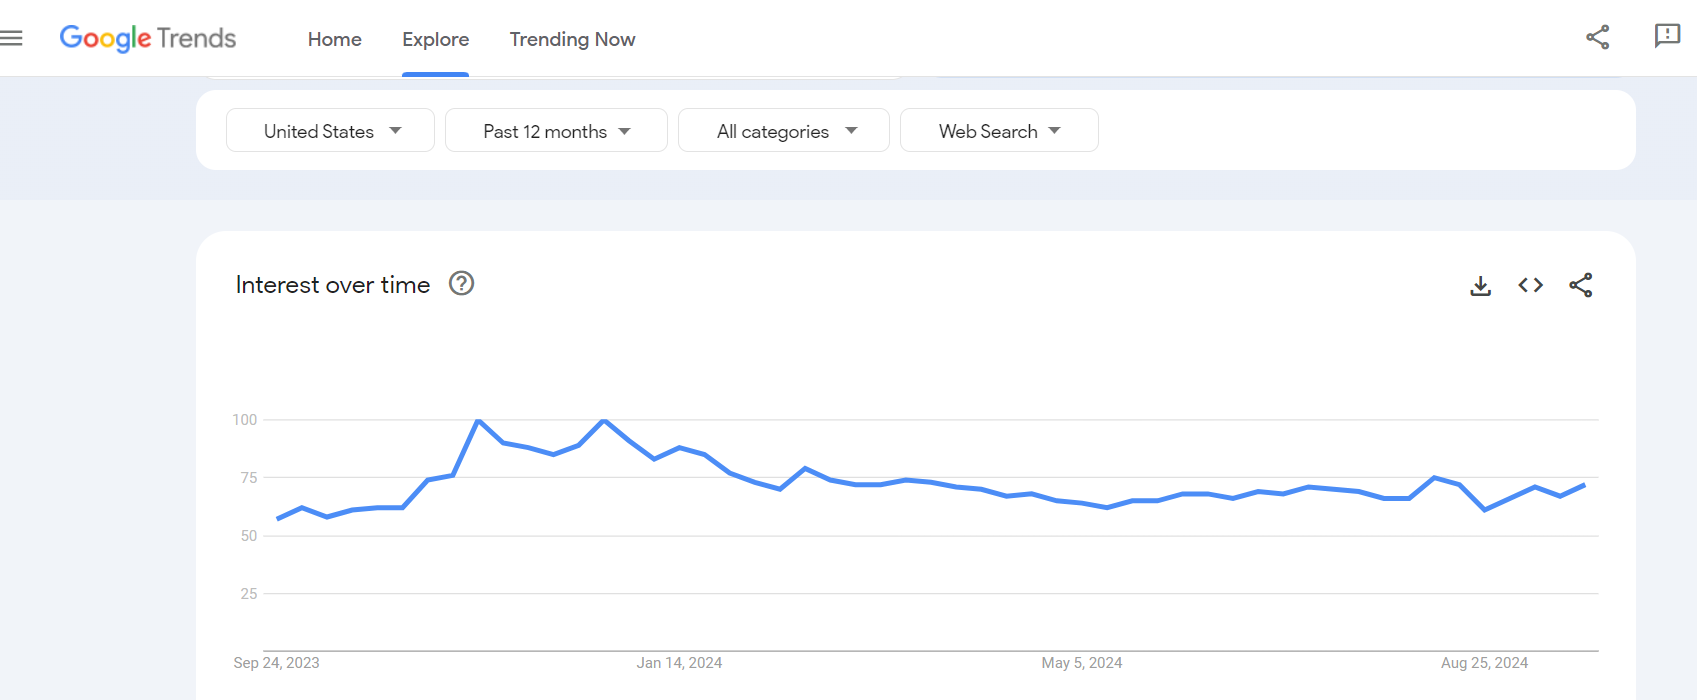This screenshot has height=700, width=1697.
Task: Click the Interest over time heading
Action: (x=332, y=285)
